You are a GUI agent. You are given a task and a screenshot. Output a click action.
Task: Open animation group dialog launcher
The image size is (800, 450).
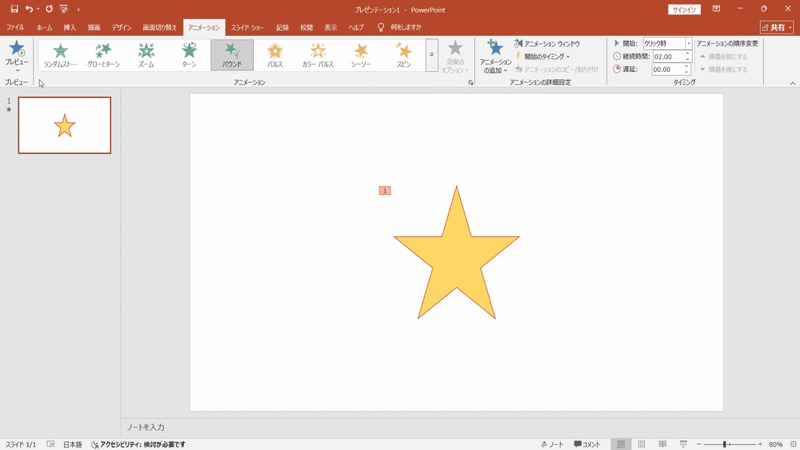[470, 83]
